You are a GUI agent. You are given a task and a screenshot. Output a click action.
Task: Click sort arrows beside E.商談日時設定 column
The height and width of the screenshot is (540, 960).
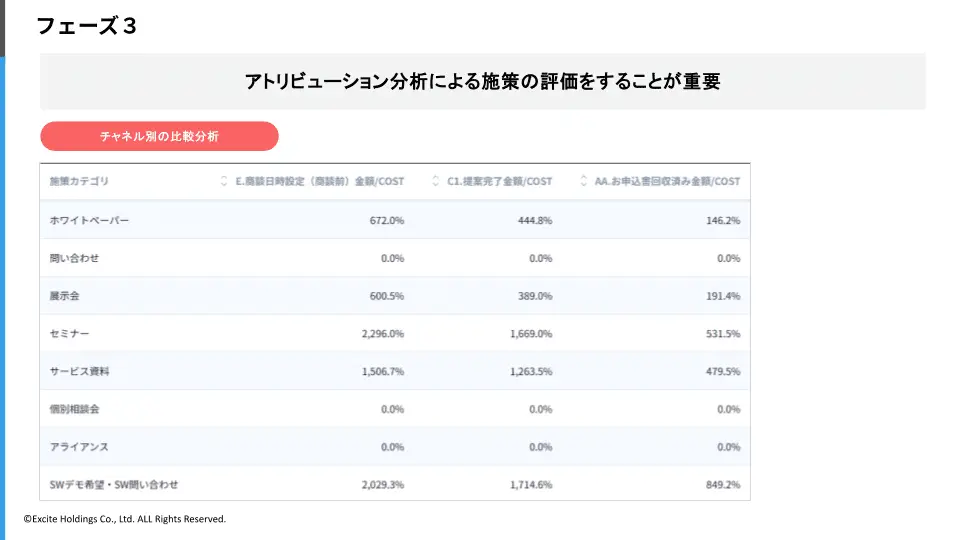(223, 181)
